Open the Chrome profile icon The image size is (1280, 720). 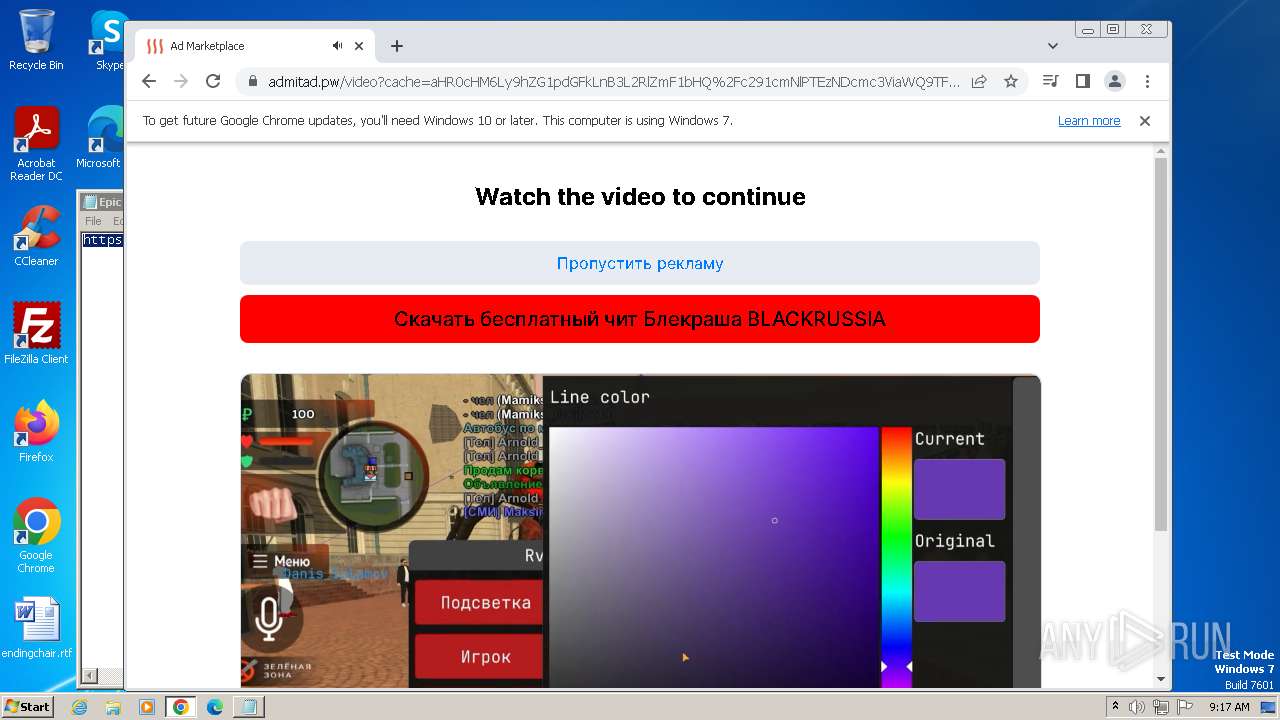1115,82
